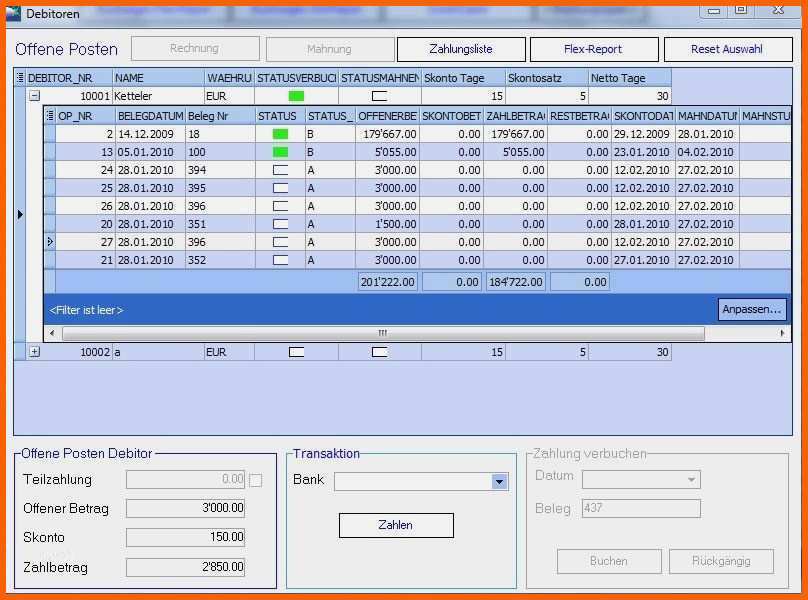
Task: Select Skontodatum cell 27.01.2010
Action: click(643, 260)
